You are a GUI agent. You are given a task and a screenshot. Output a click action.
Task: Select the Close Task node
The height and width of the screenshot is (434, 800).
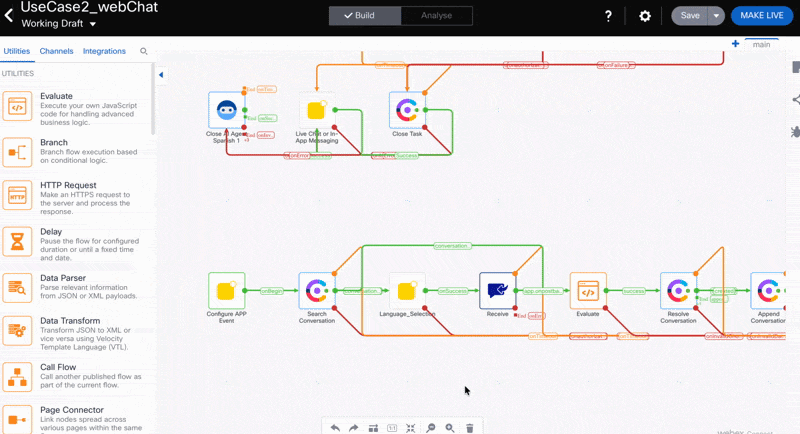407,110
